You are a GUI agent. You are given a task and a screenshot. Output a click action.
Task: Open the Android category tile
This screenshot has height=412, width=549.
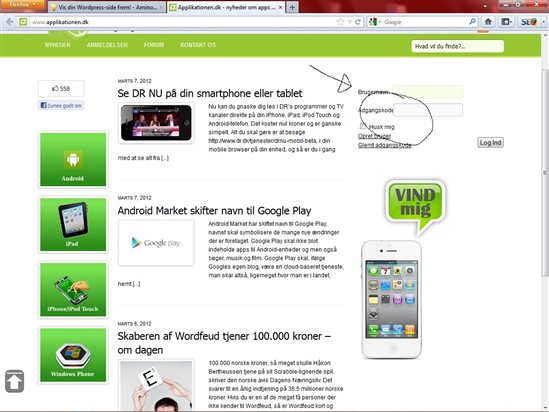pyautogui.click(x=73, y=159)
